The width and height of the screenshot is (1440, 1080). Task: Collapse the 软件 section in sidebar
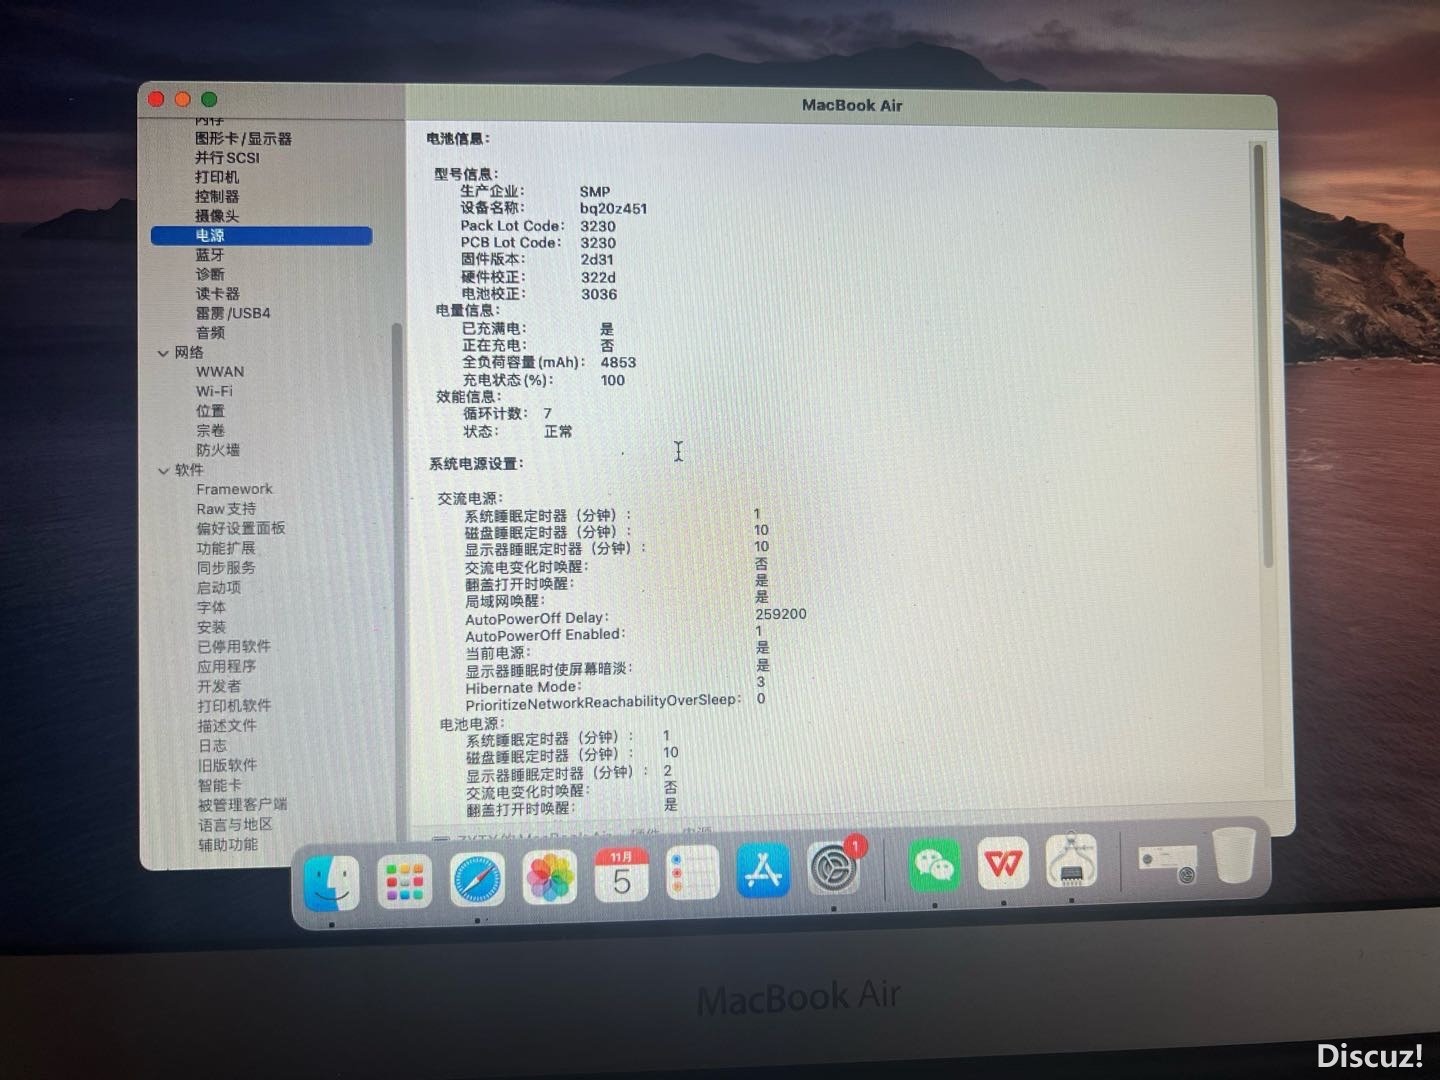point(163,471)
